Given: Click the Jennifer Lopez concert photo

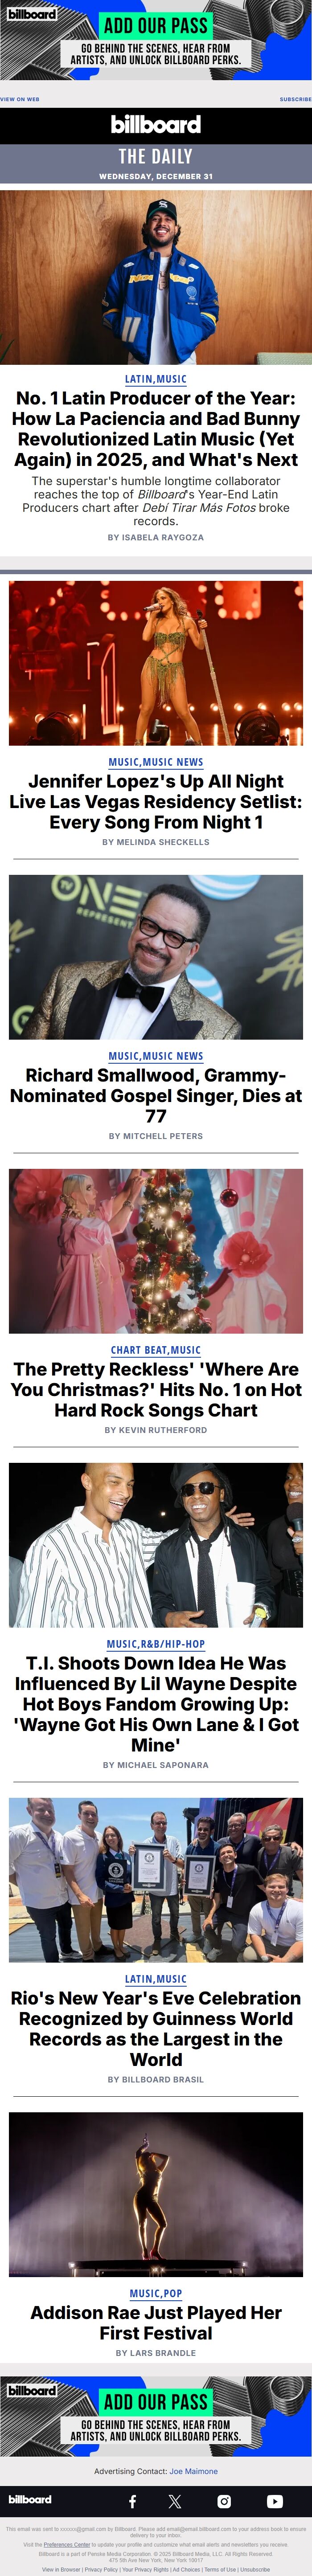Looking at the screenshot, I should (x=156, y=662).
